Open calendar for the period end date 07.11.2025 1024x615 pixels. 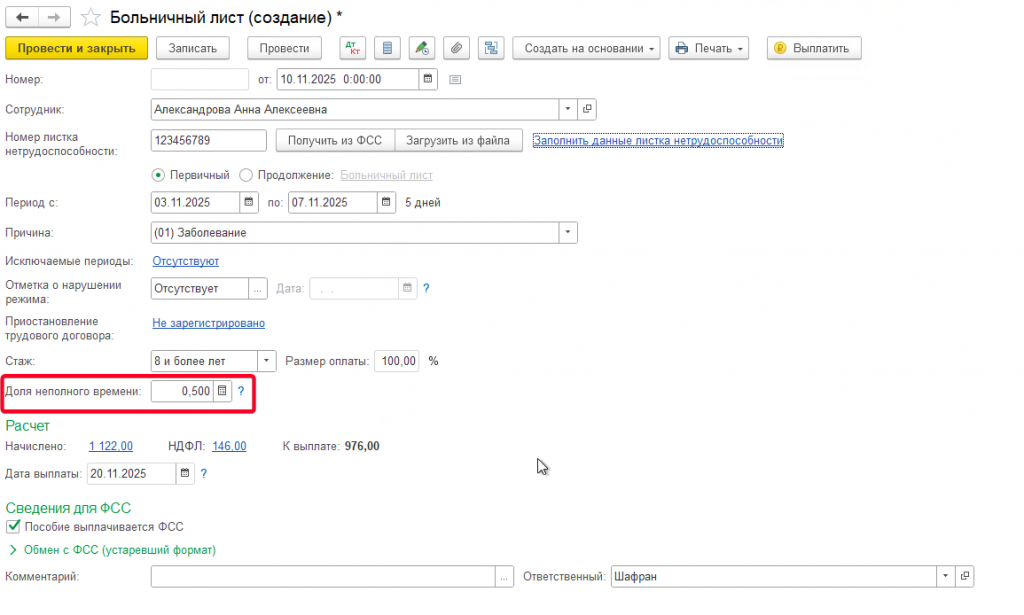pos(386,202)
